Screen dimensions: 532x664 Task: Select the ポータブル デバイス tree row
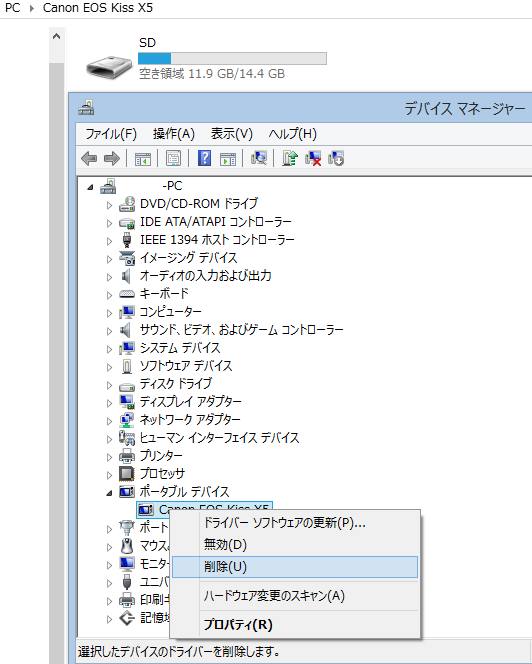184,492
